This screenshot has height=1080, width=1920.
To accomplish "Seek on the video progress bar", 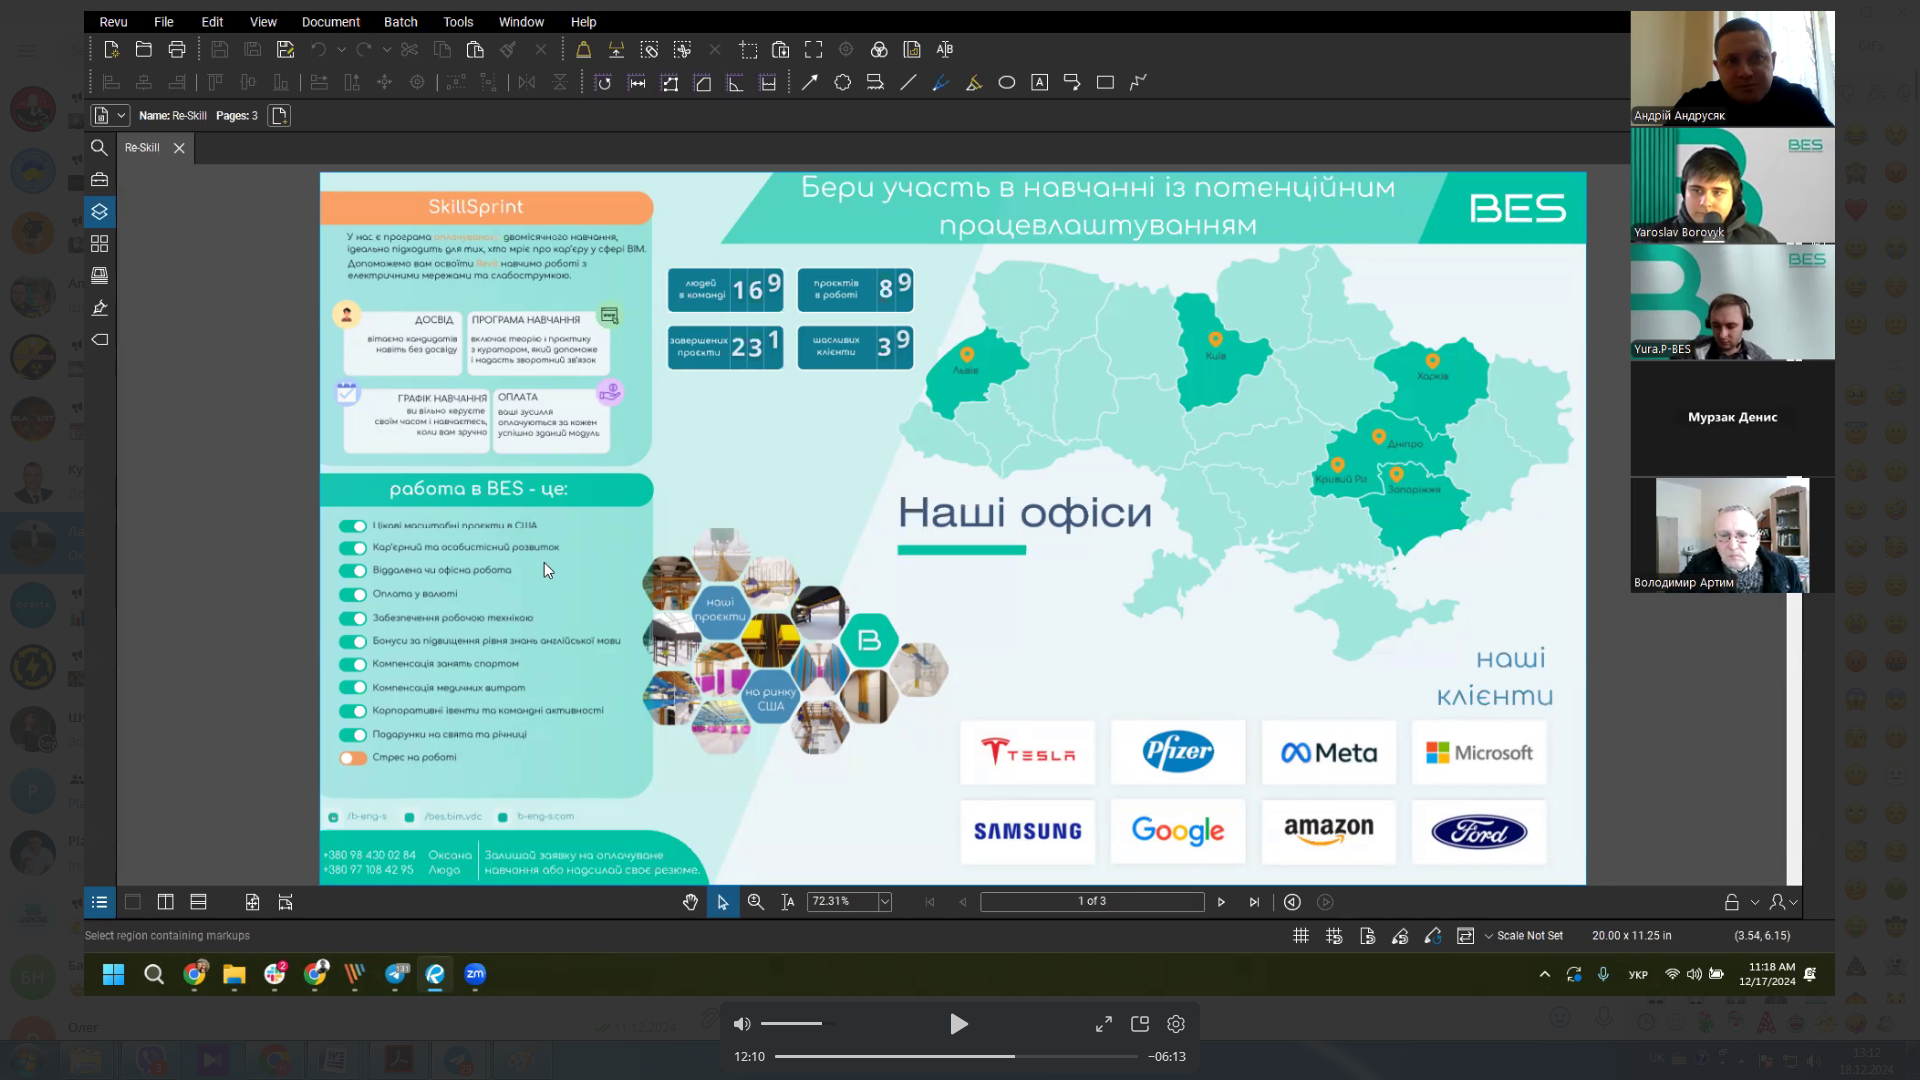I will pyautogui.click(x=956, y=1056).
